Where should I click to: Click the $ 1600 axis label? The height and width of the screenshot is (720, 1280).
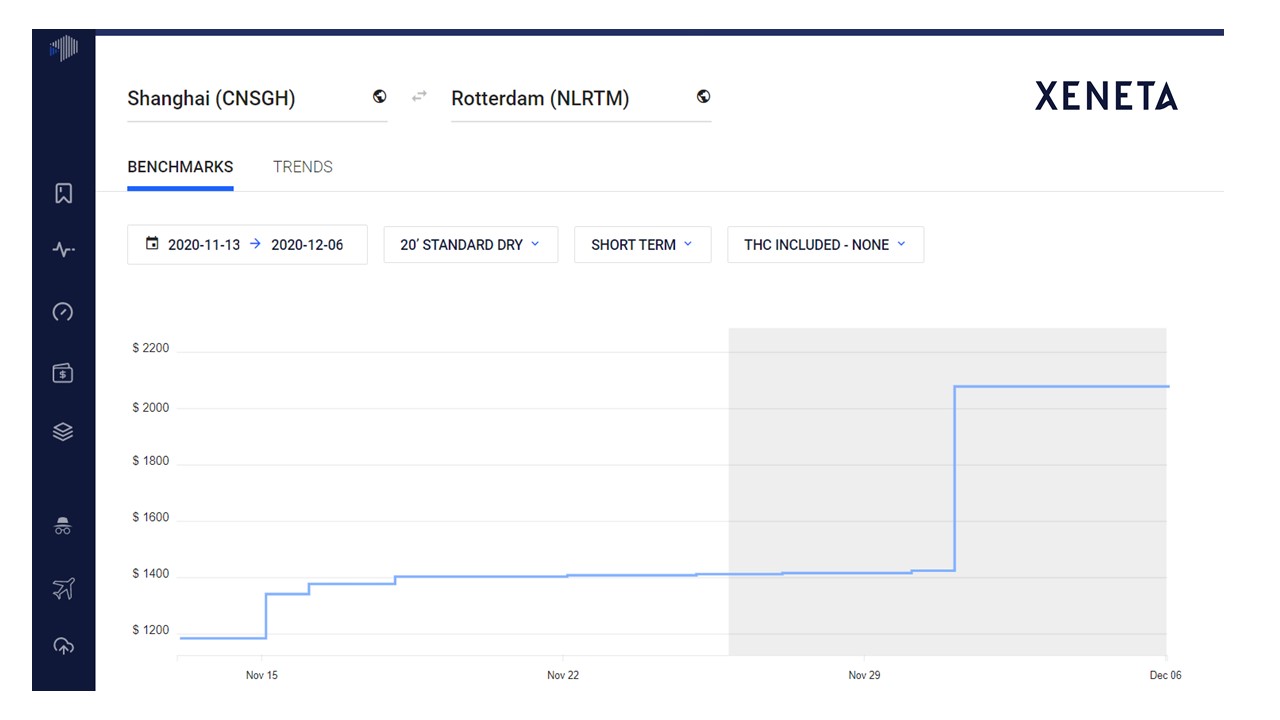[151, 518]
